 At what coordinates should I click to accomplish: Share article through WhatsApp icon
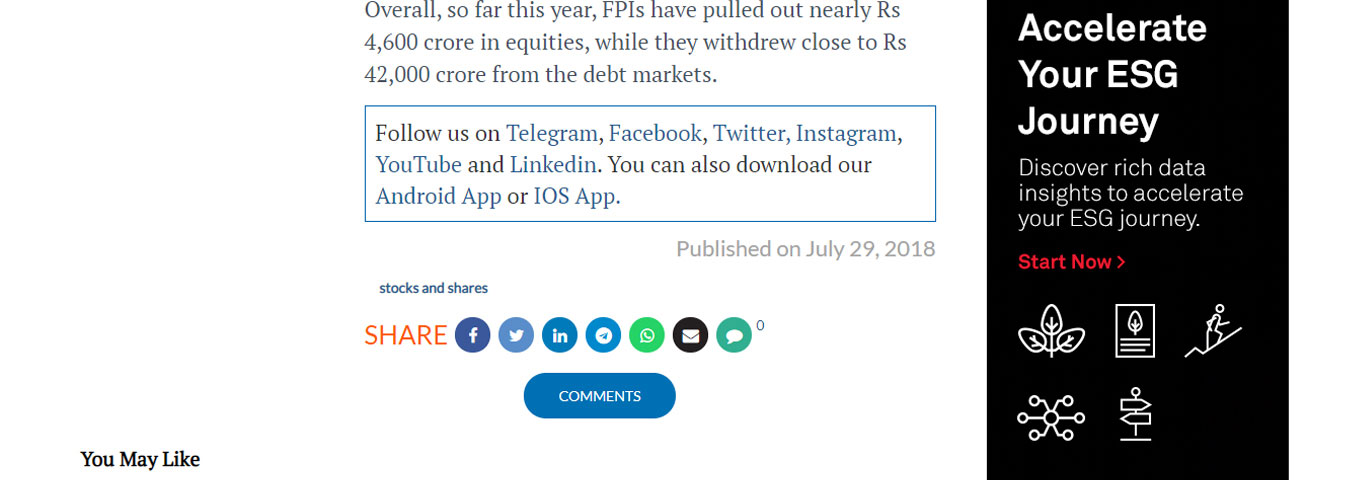(x=647, y=335)
